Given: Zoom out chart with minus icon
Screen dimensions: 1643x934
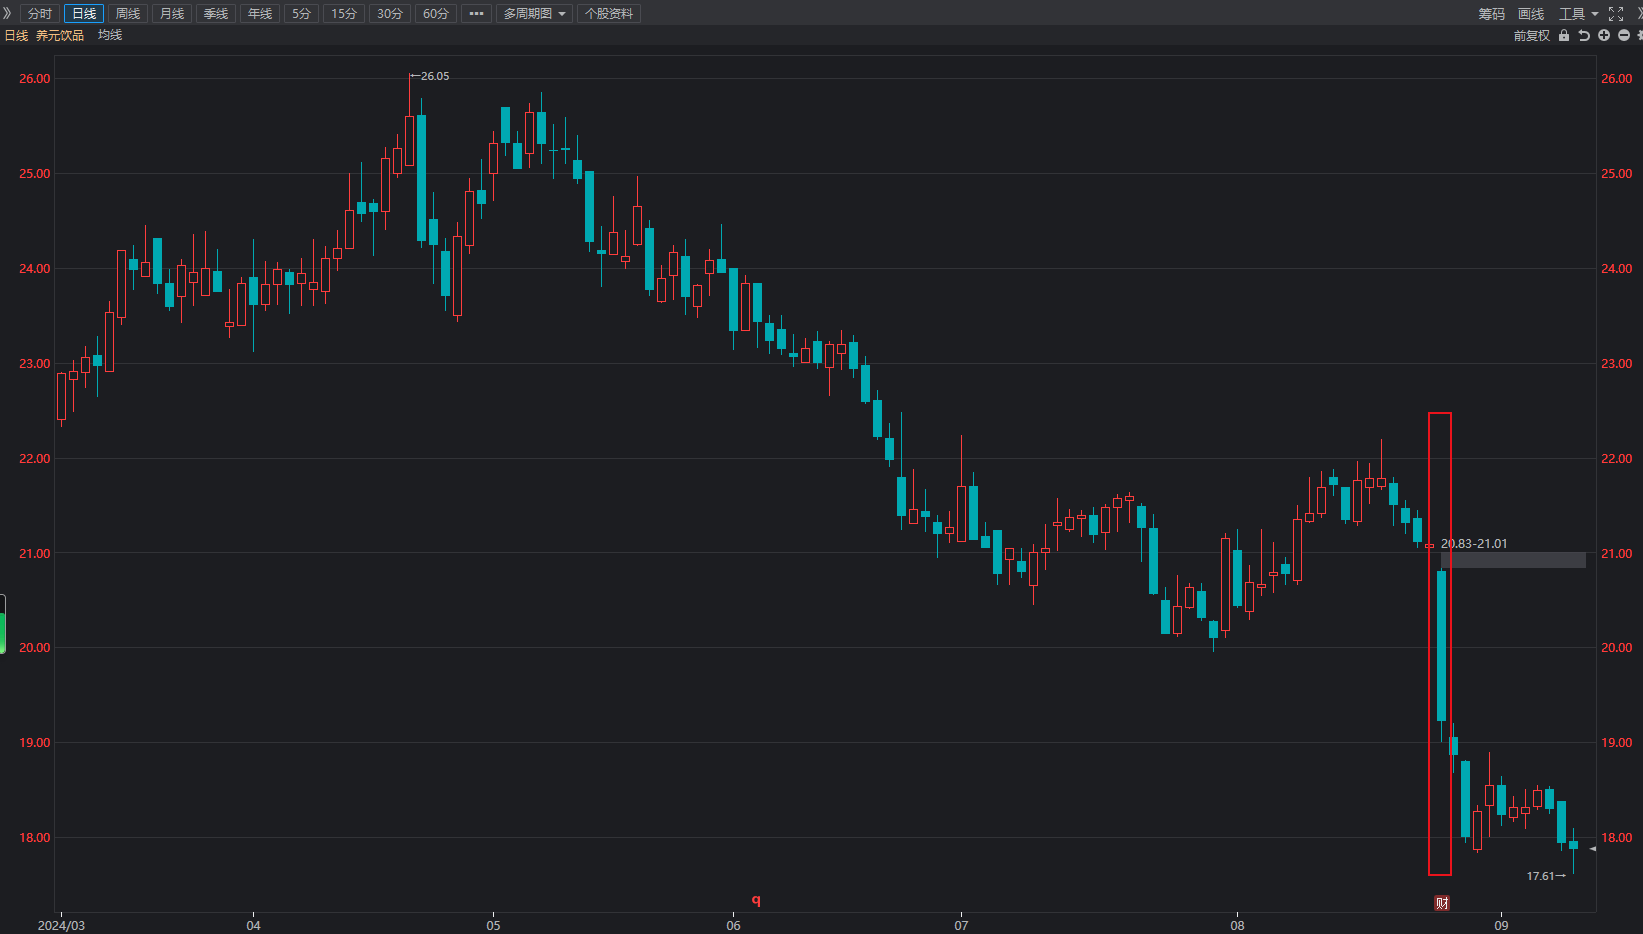Looking at the screenshot, I should tap(1624, 35).
